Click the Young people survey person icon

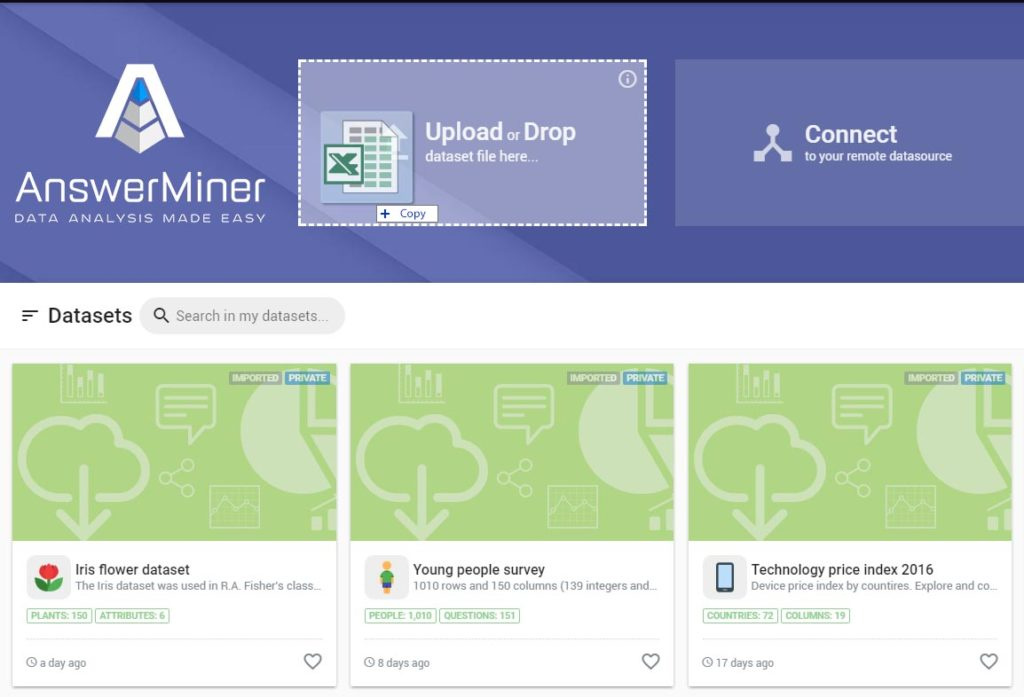tap(386, 577)
